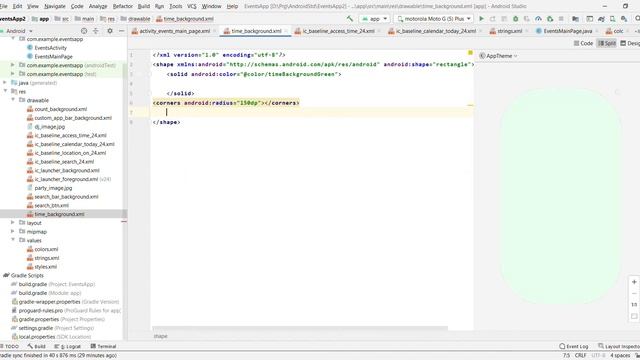
Task: Collapse the drawable folder
Action: pyautogui.click(x=13, y=100)
